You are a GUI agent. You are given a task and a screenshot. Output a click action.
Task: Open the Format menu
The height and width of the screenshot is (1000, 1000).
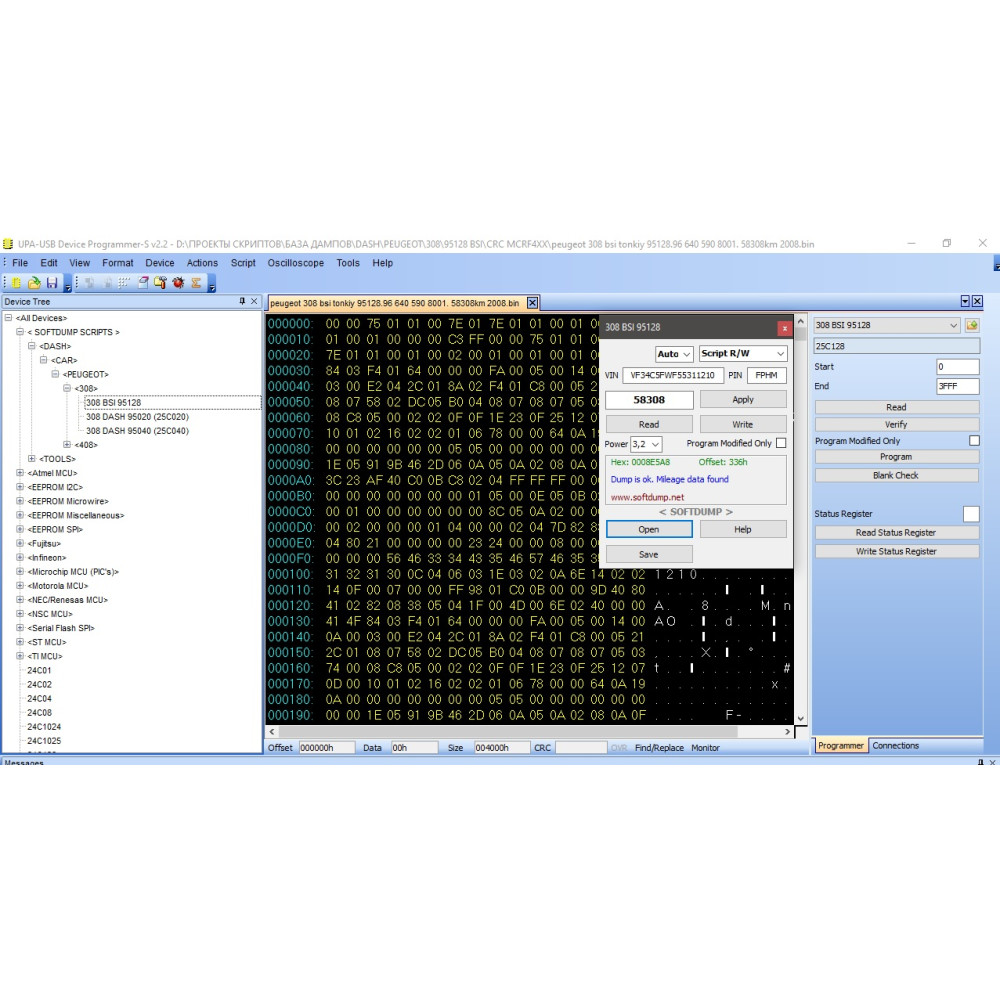point(118,263)
